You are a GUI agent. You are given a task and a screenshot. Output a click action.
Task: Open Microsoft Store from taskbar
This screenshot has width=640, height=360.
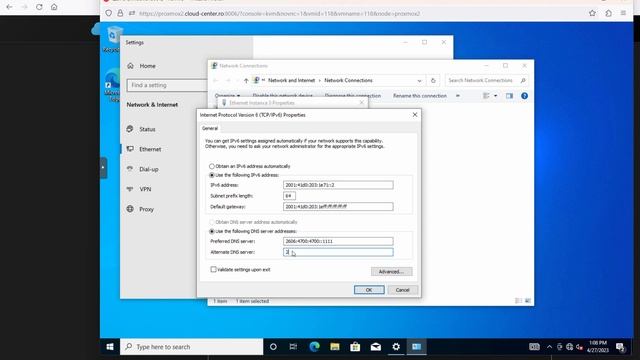pos(355,347)
